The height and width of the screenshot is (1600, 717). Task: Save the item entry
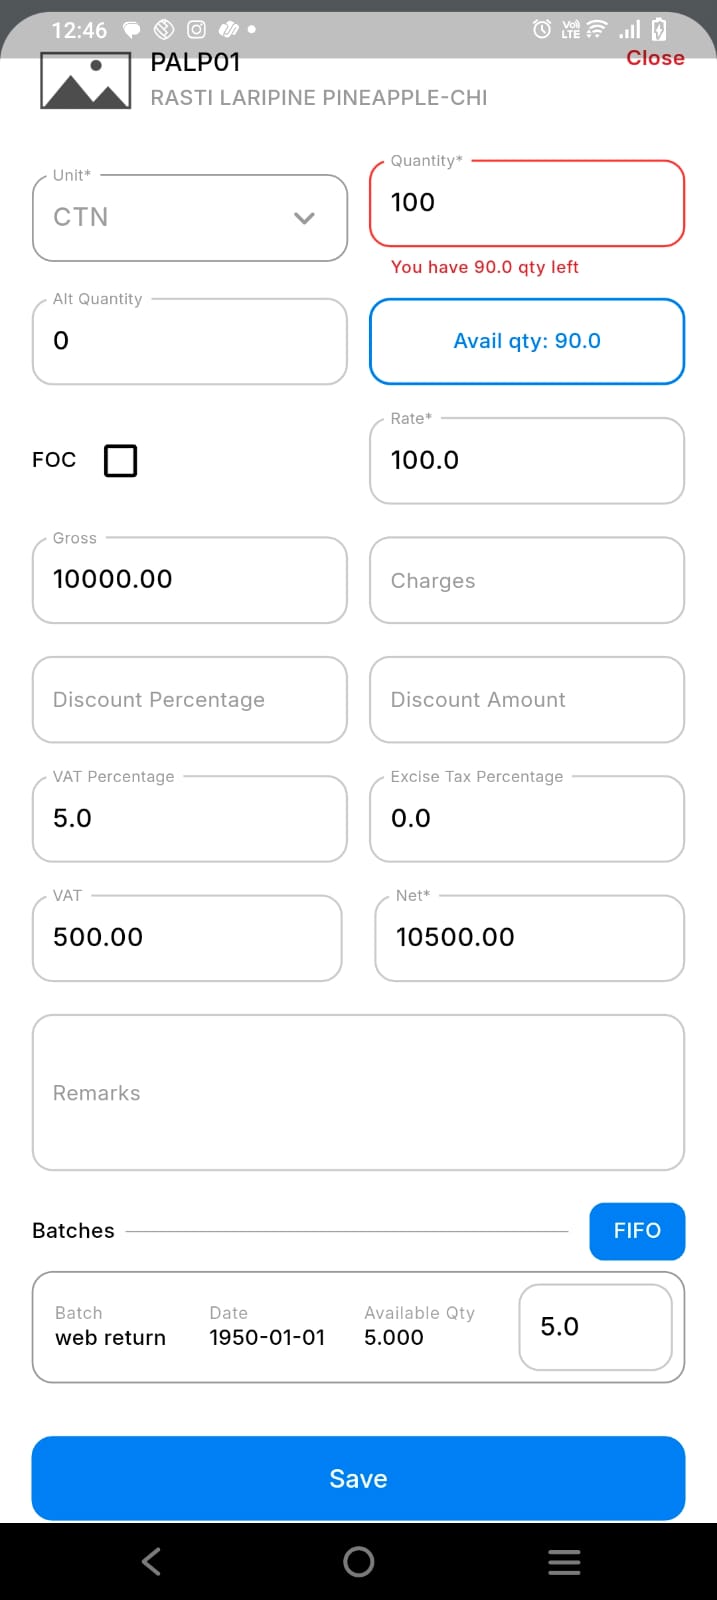358,1478
